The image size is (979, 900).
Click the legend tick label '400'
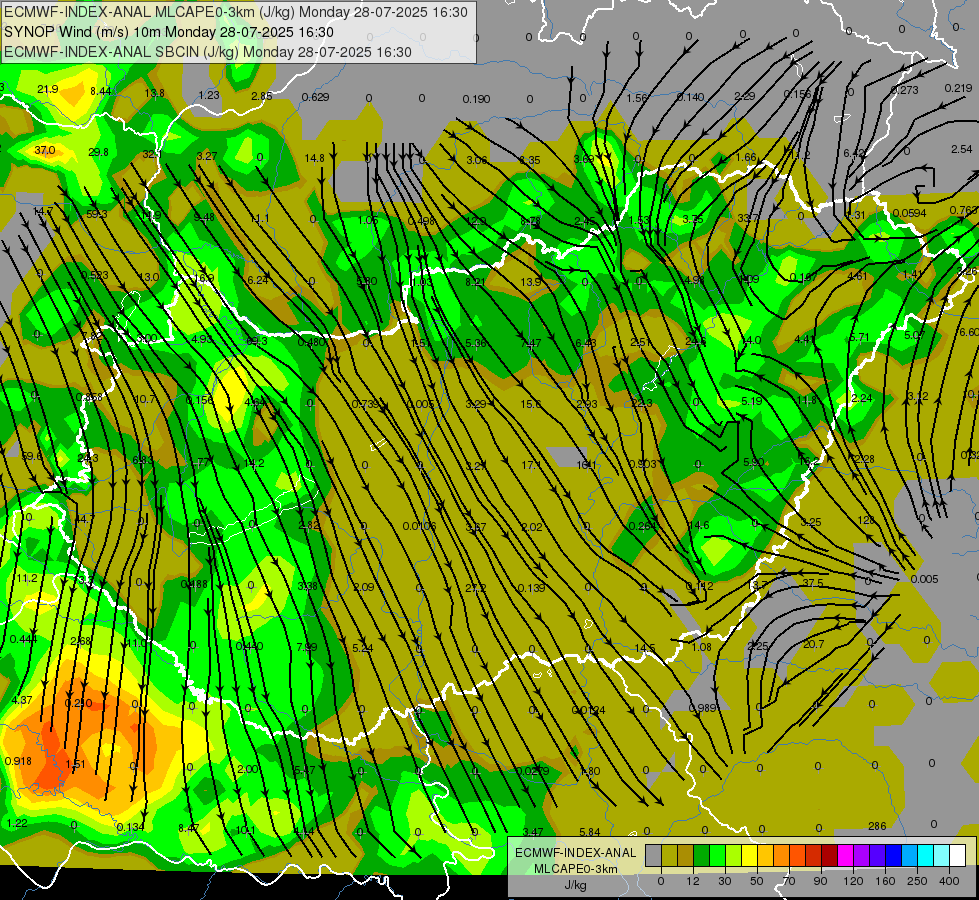[949, 881]
